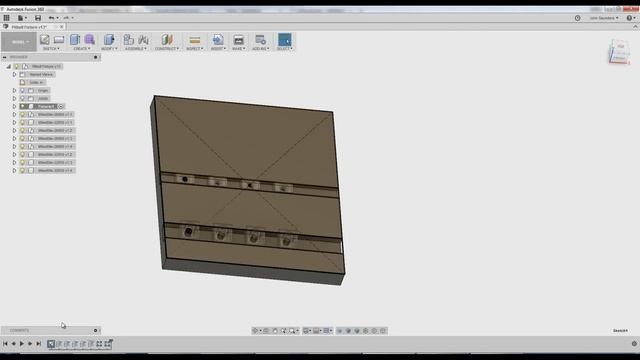Open timeline settings gear
Viewport: 640px width, 360px height.
[634, 344]
